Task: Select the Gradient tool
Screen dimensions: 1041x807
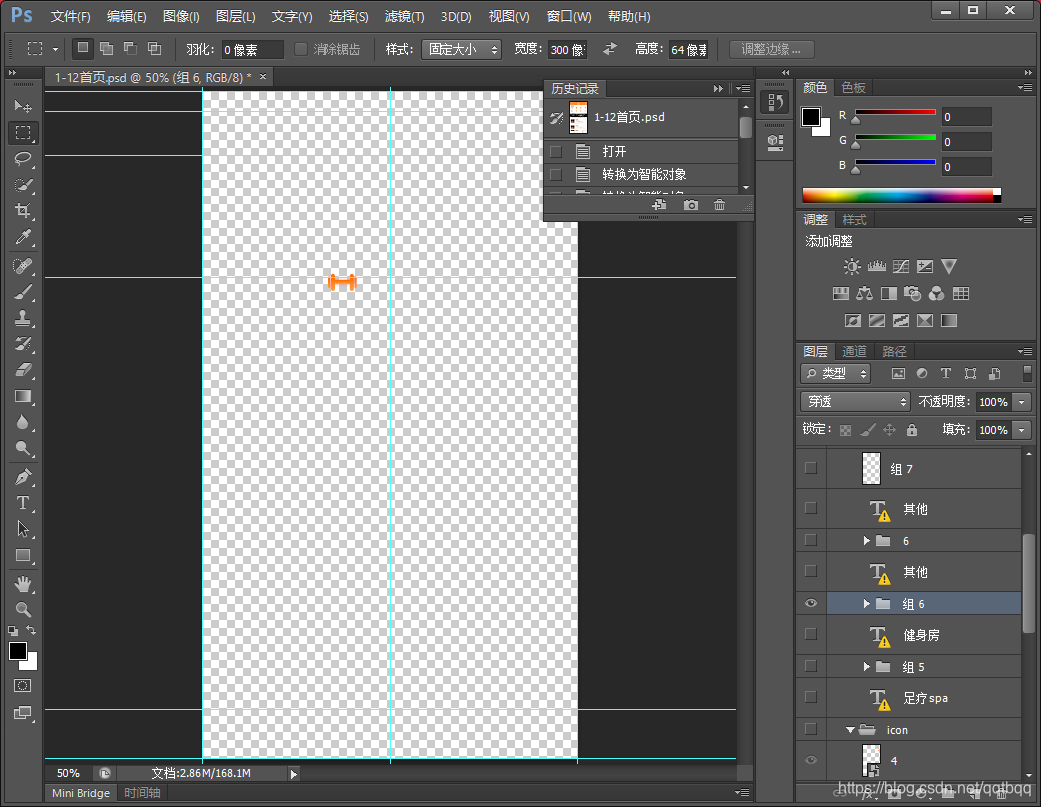Action: (23, 396)
